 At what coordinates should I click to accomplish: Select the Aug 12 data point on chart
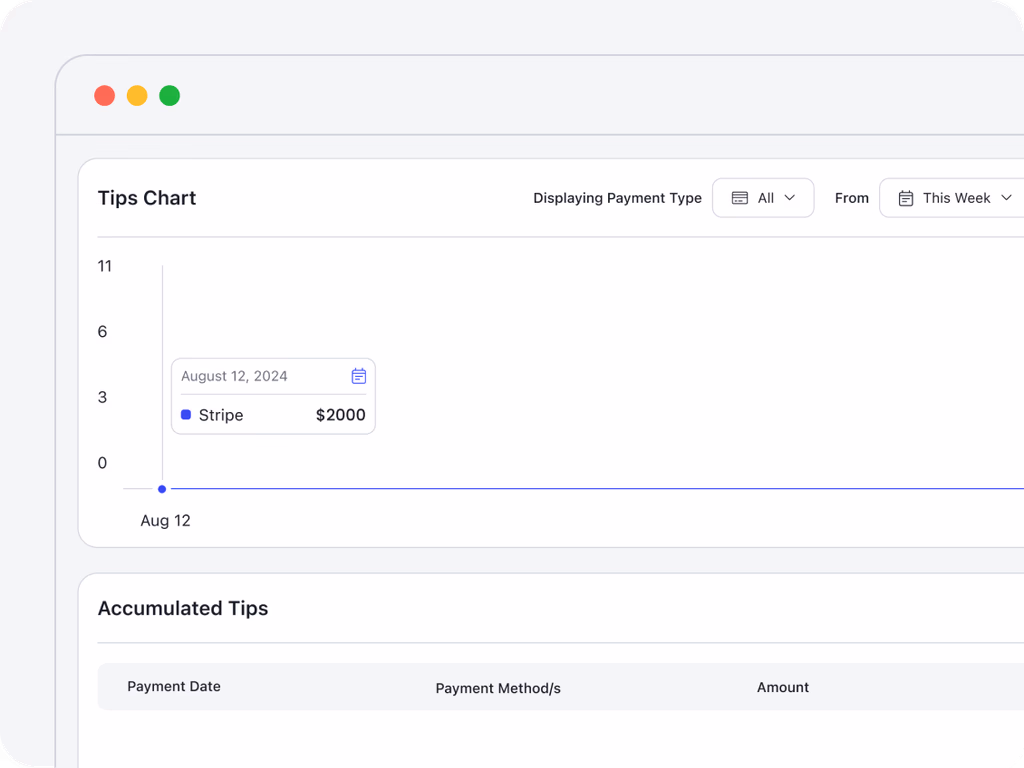[x=162, y=489]
